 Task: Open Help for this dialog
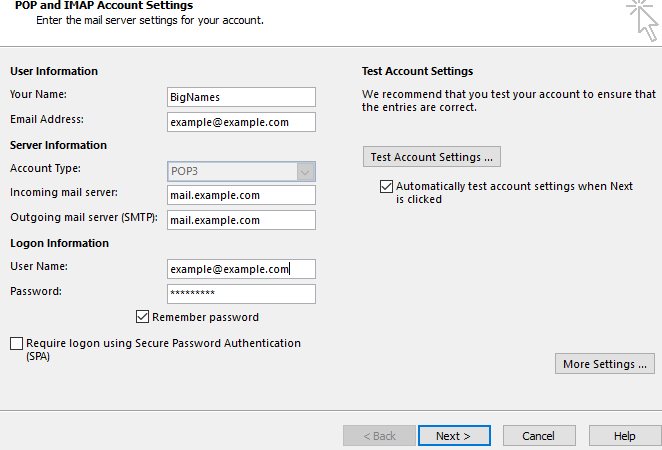(x=624, y=436)
